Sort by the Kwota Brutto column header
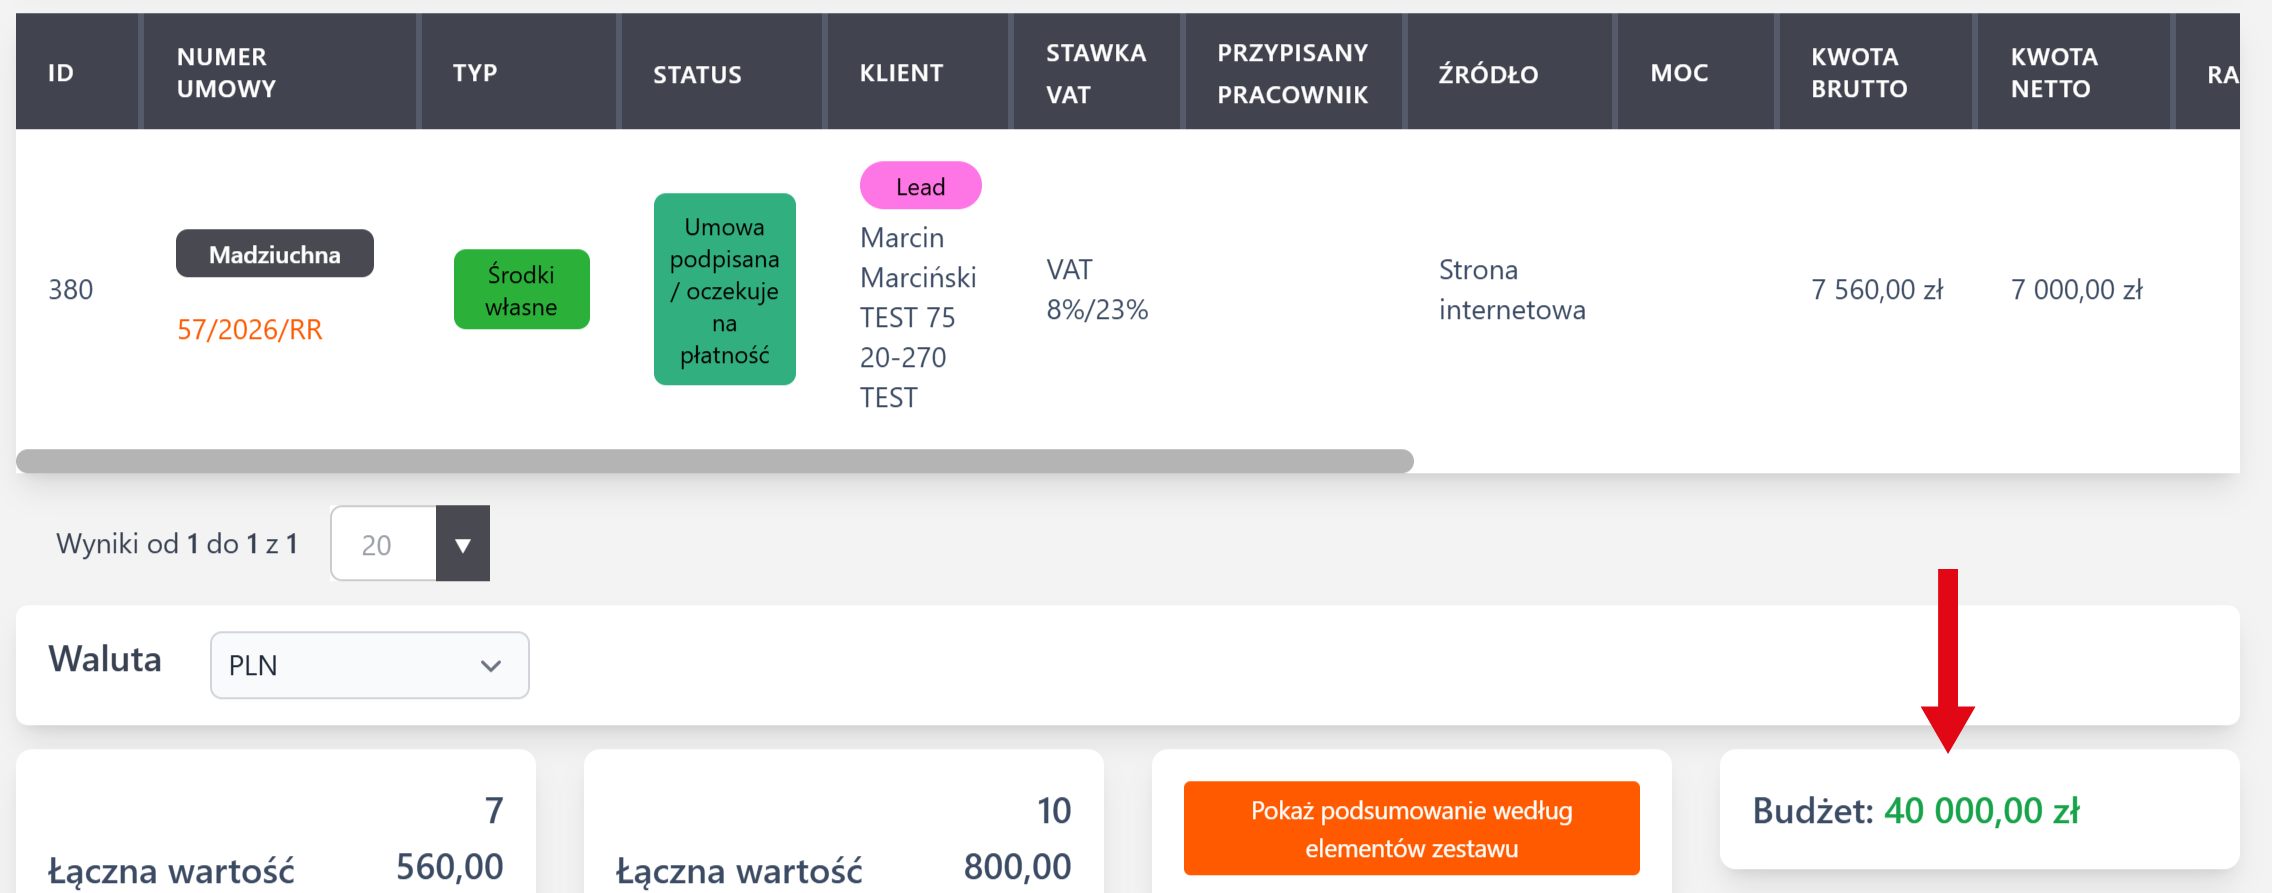2272x893 pixels. pos(1859,73)
